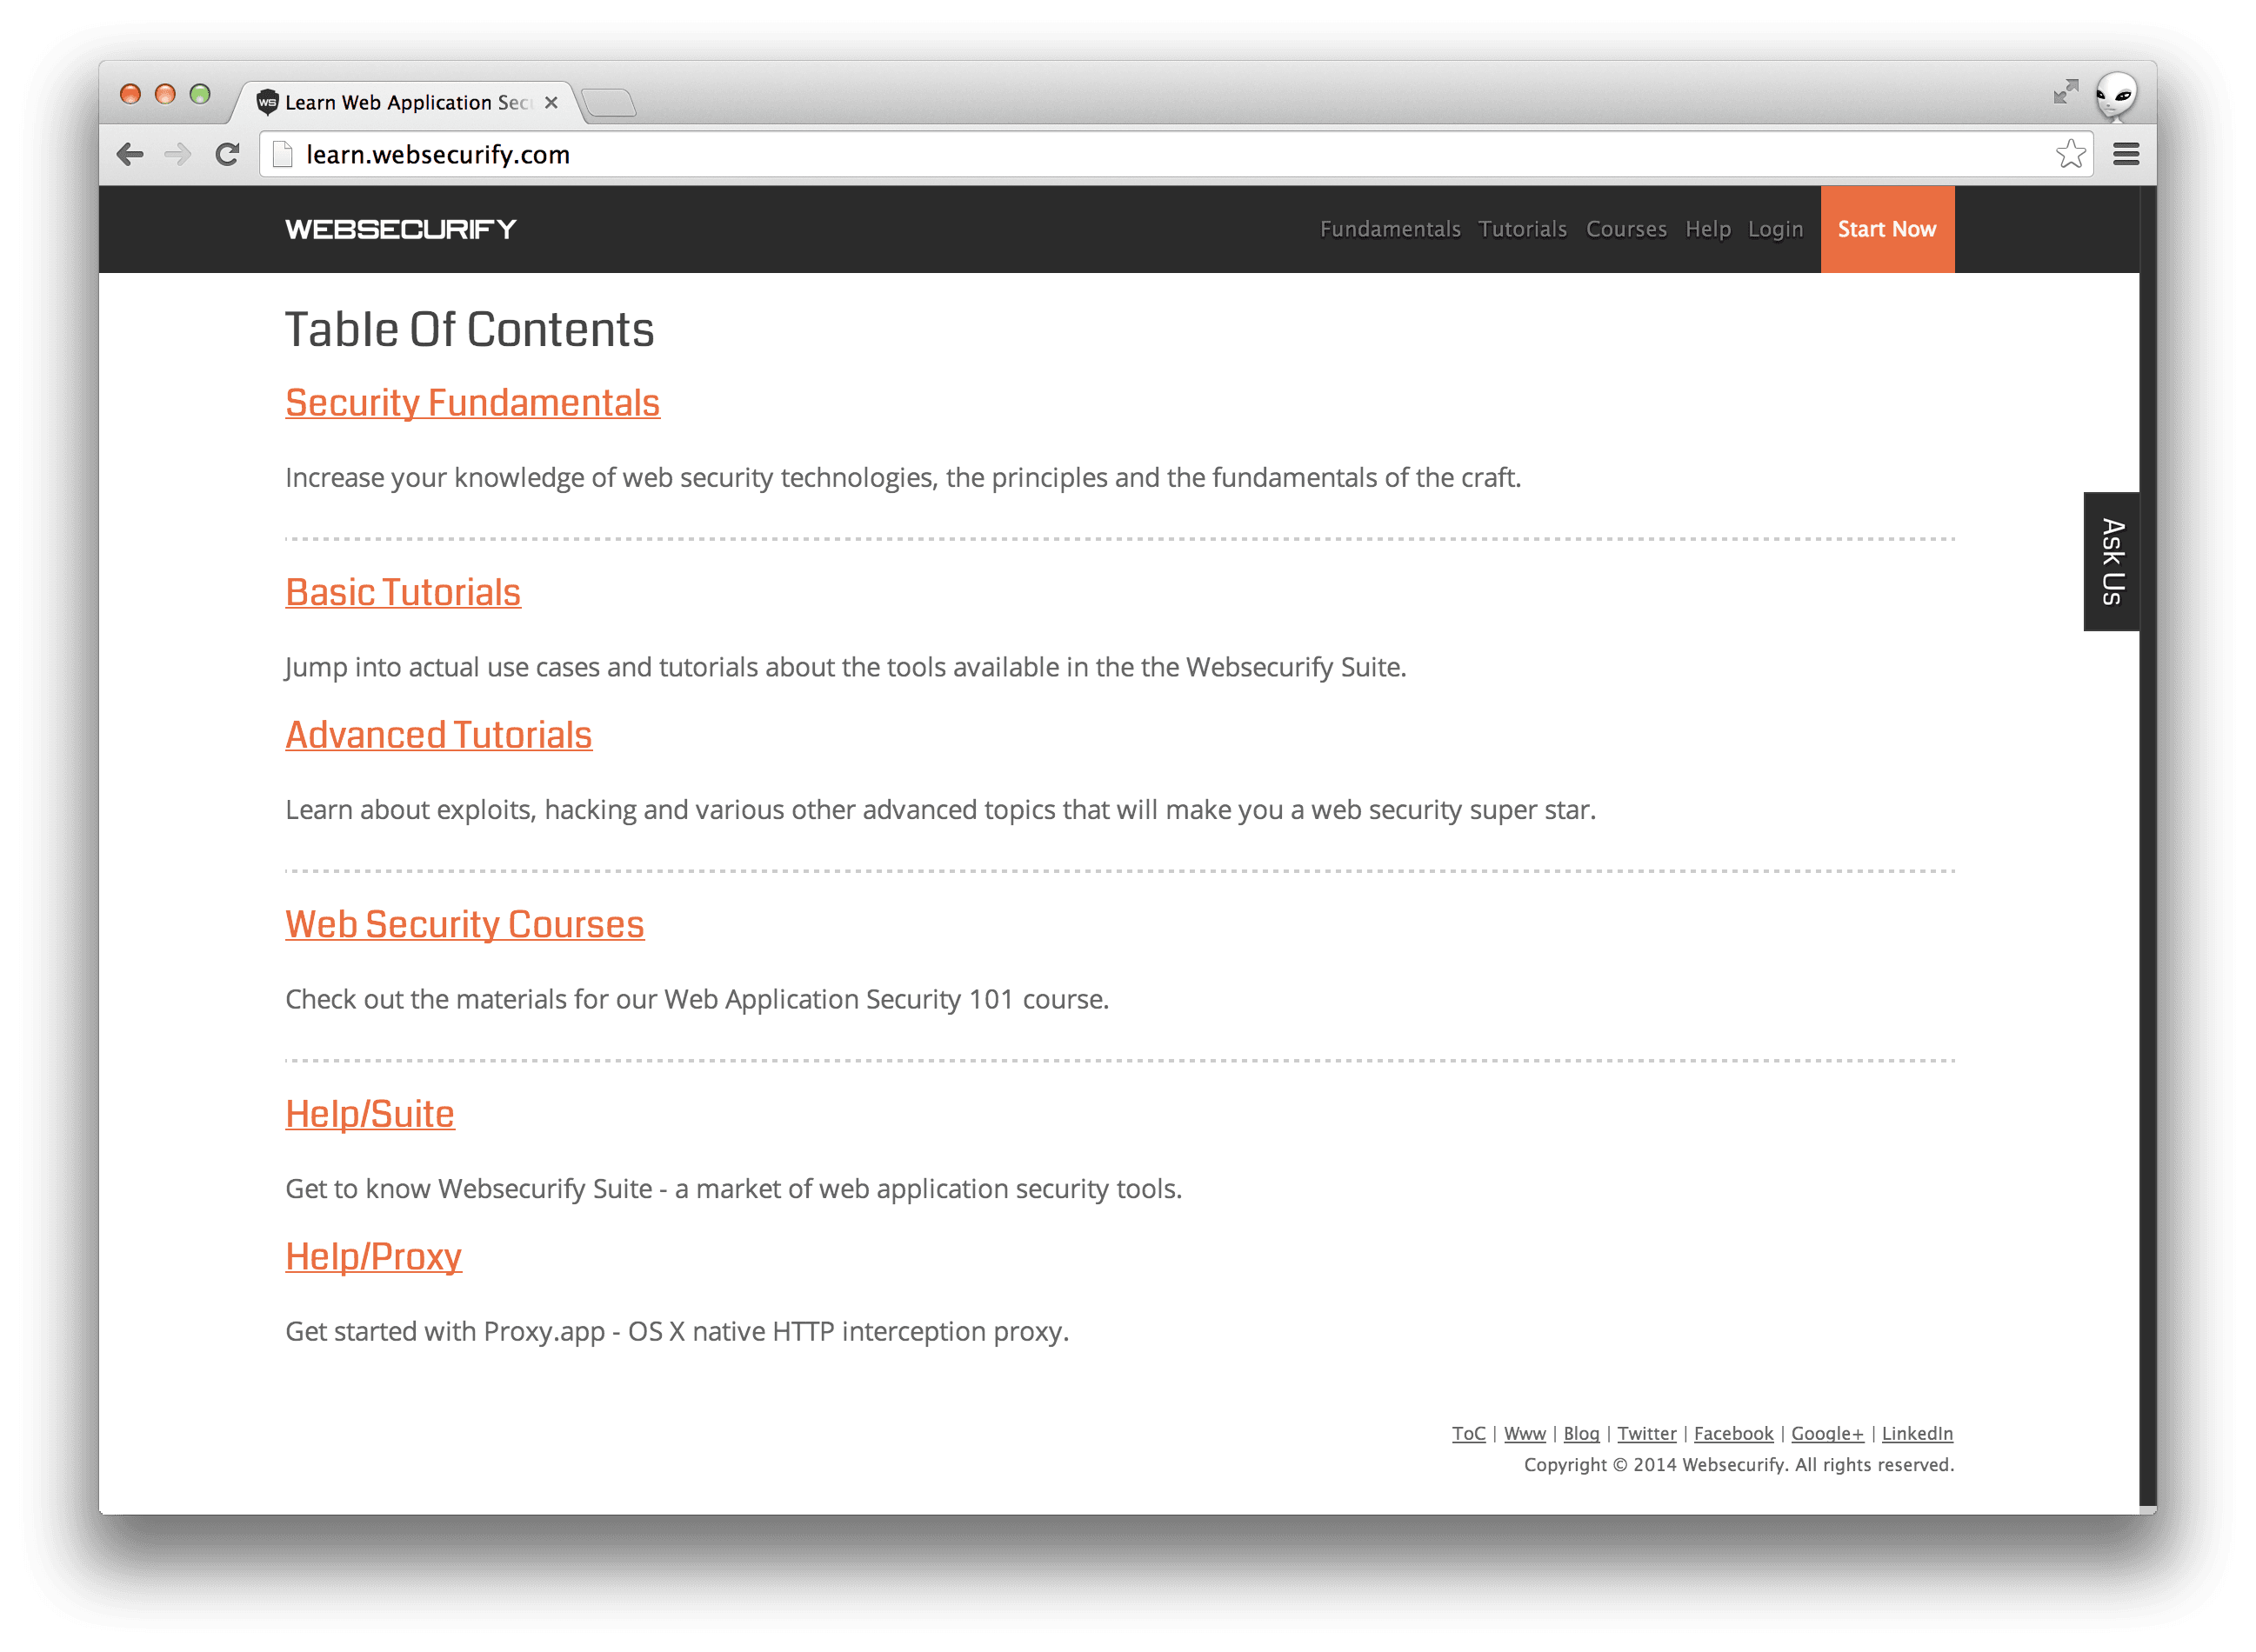This screenshot has width=2256, height=1652.
Task: Select the Learn Web Application Sec tab
Action: [408, 103]
